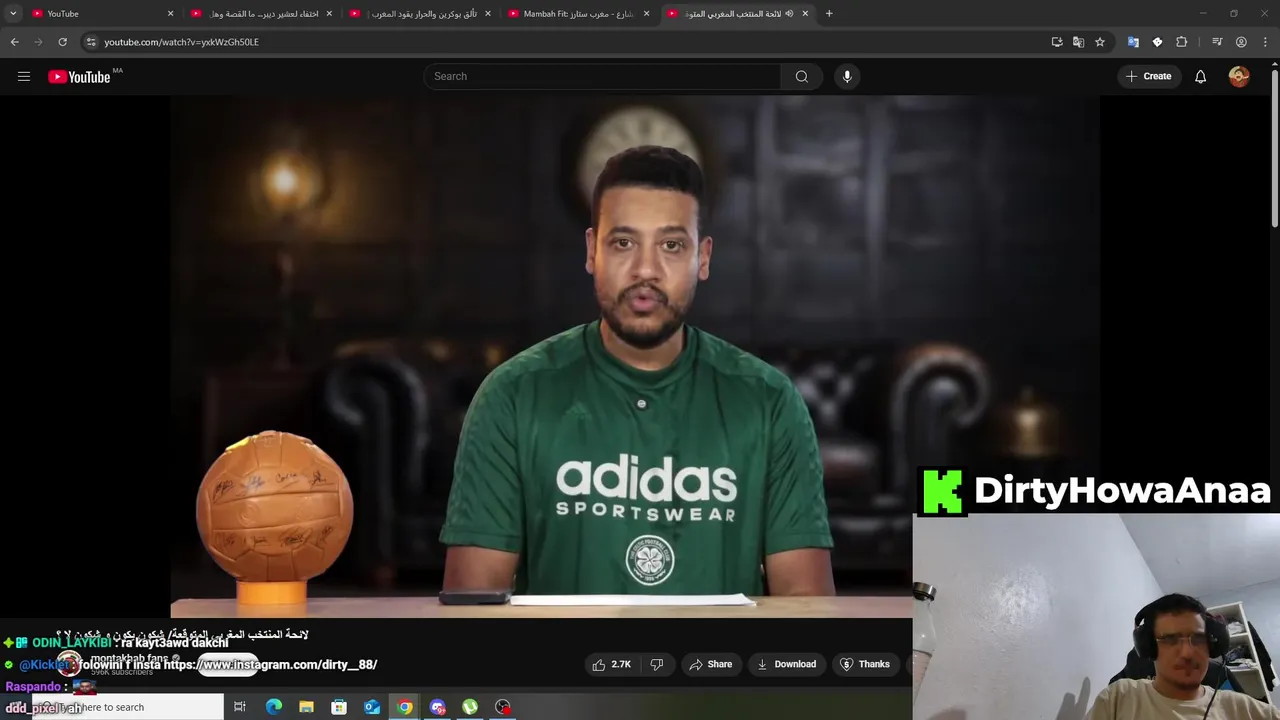Open Outlook from taskbar
The height and width of the screenshot is (720, 1280).
372,707
